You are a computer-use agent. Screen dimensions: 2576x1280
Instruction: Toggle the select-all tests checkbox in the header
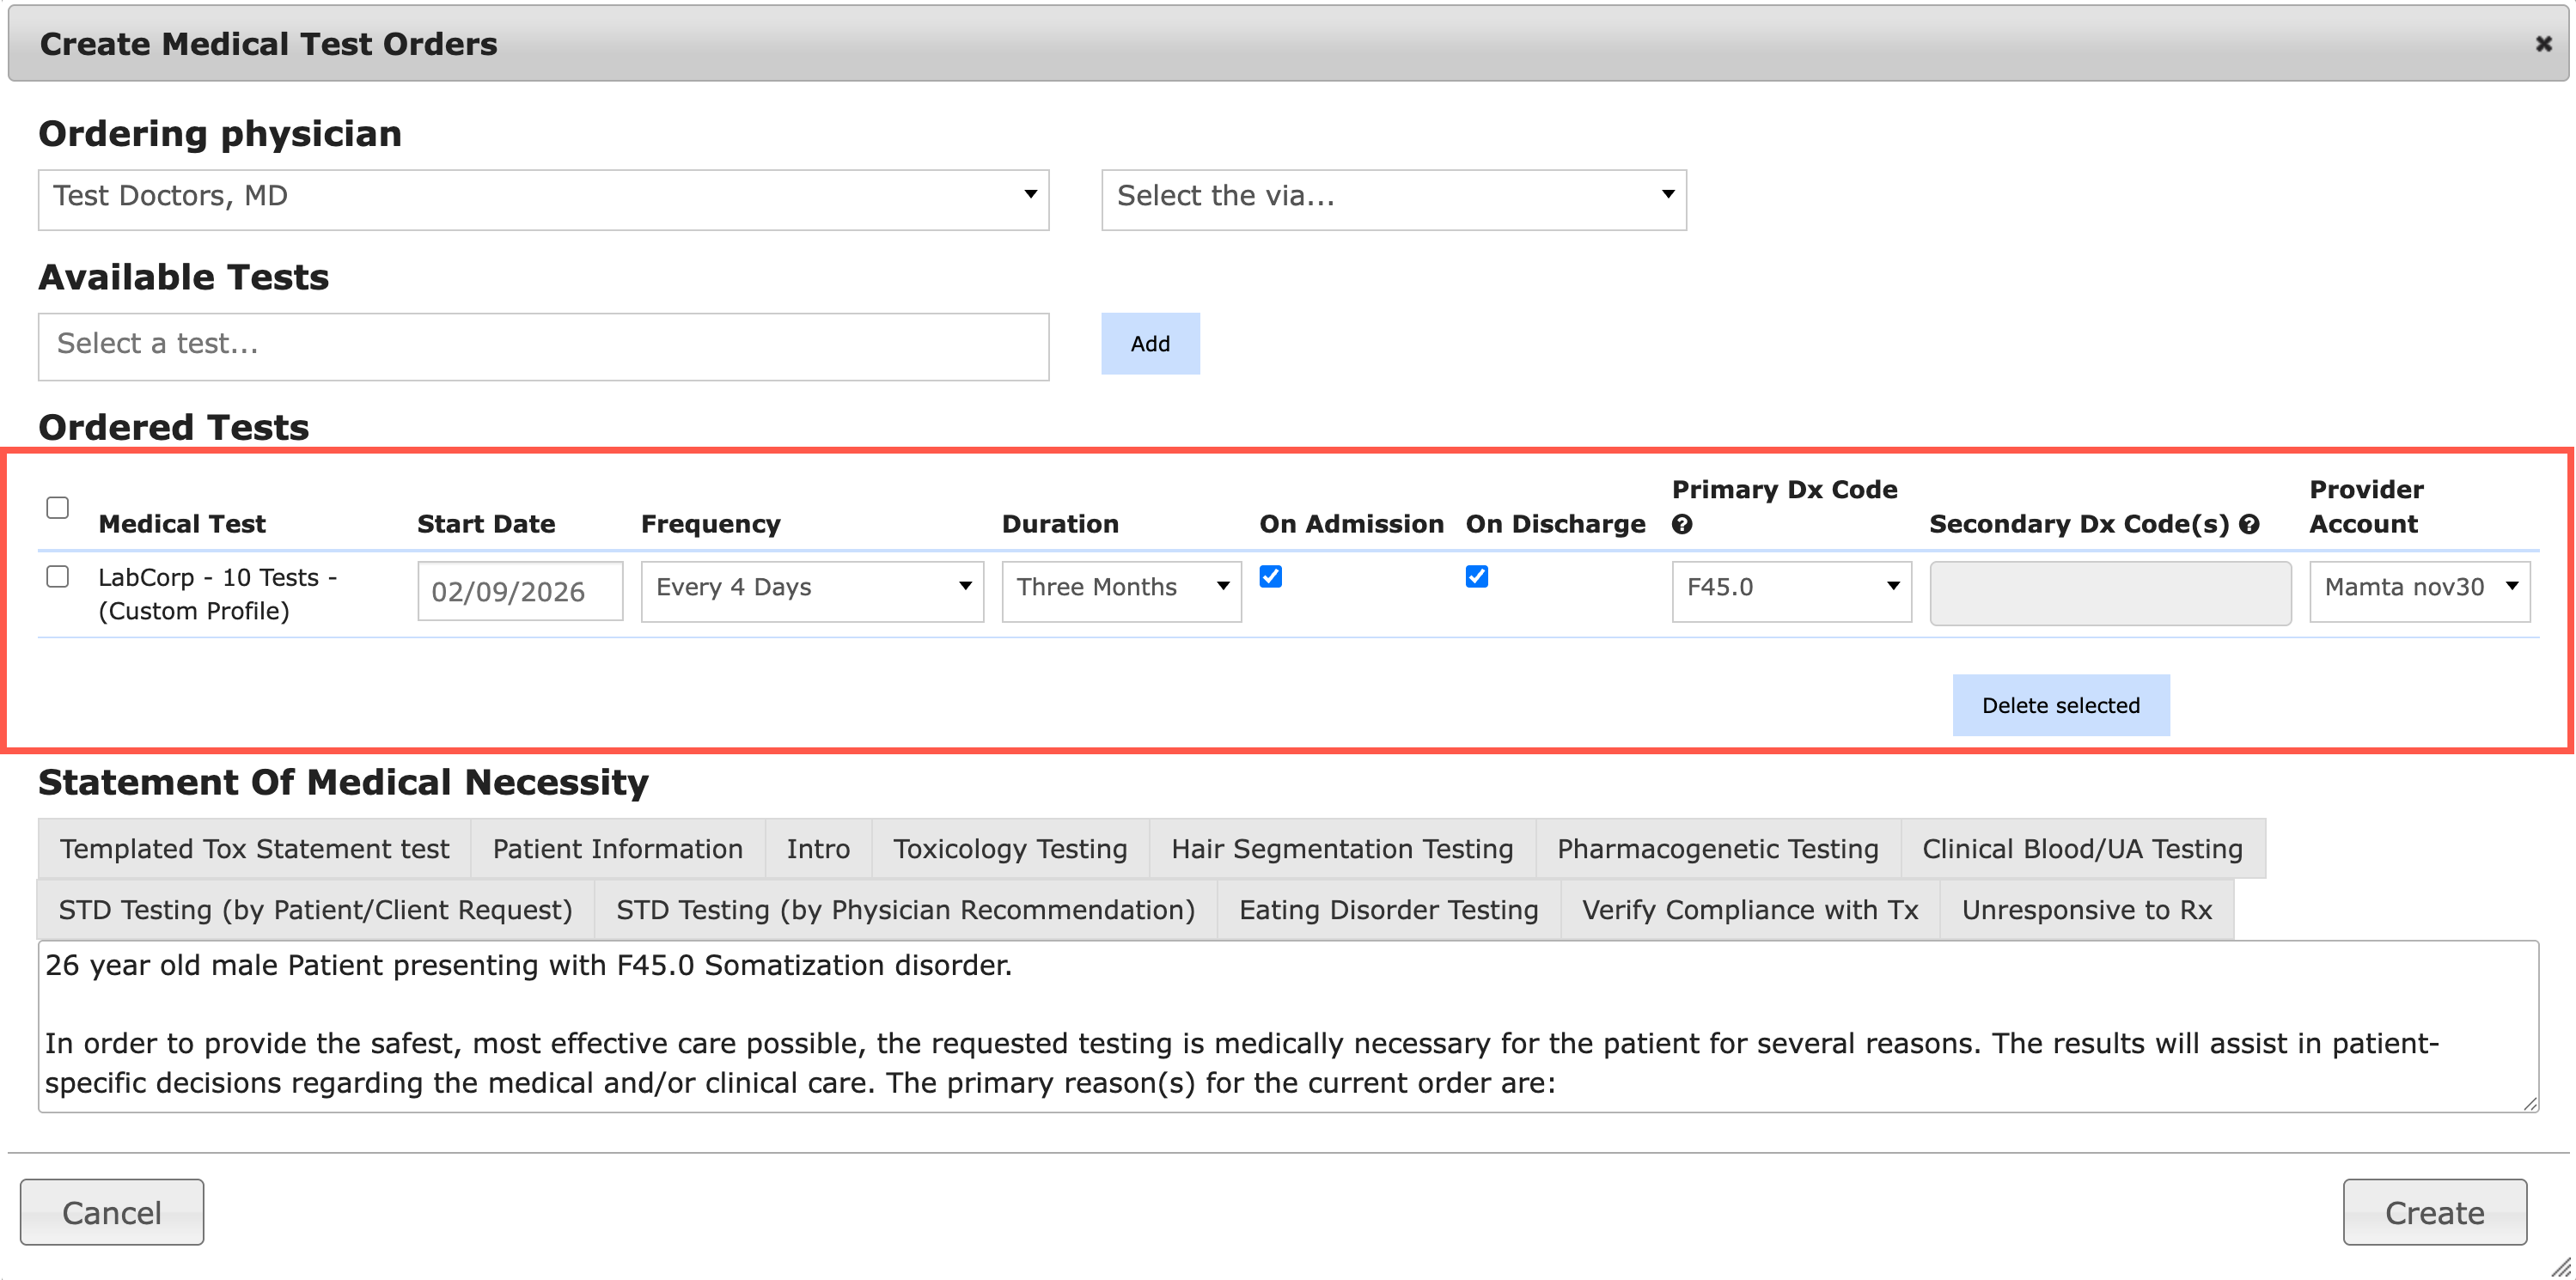click(x=58, y=507)
